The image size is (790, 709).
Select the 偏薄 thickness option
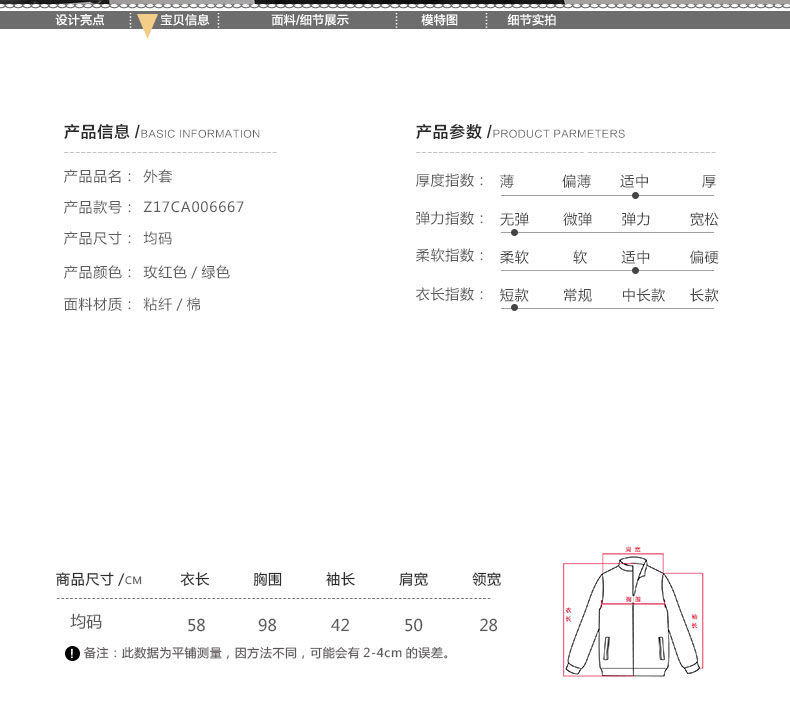576,181
